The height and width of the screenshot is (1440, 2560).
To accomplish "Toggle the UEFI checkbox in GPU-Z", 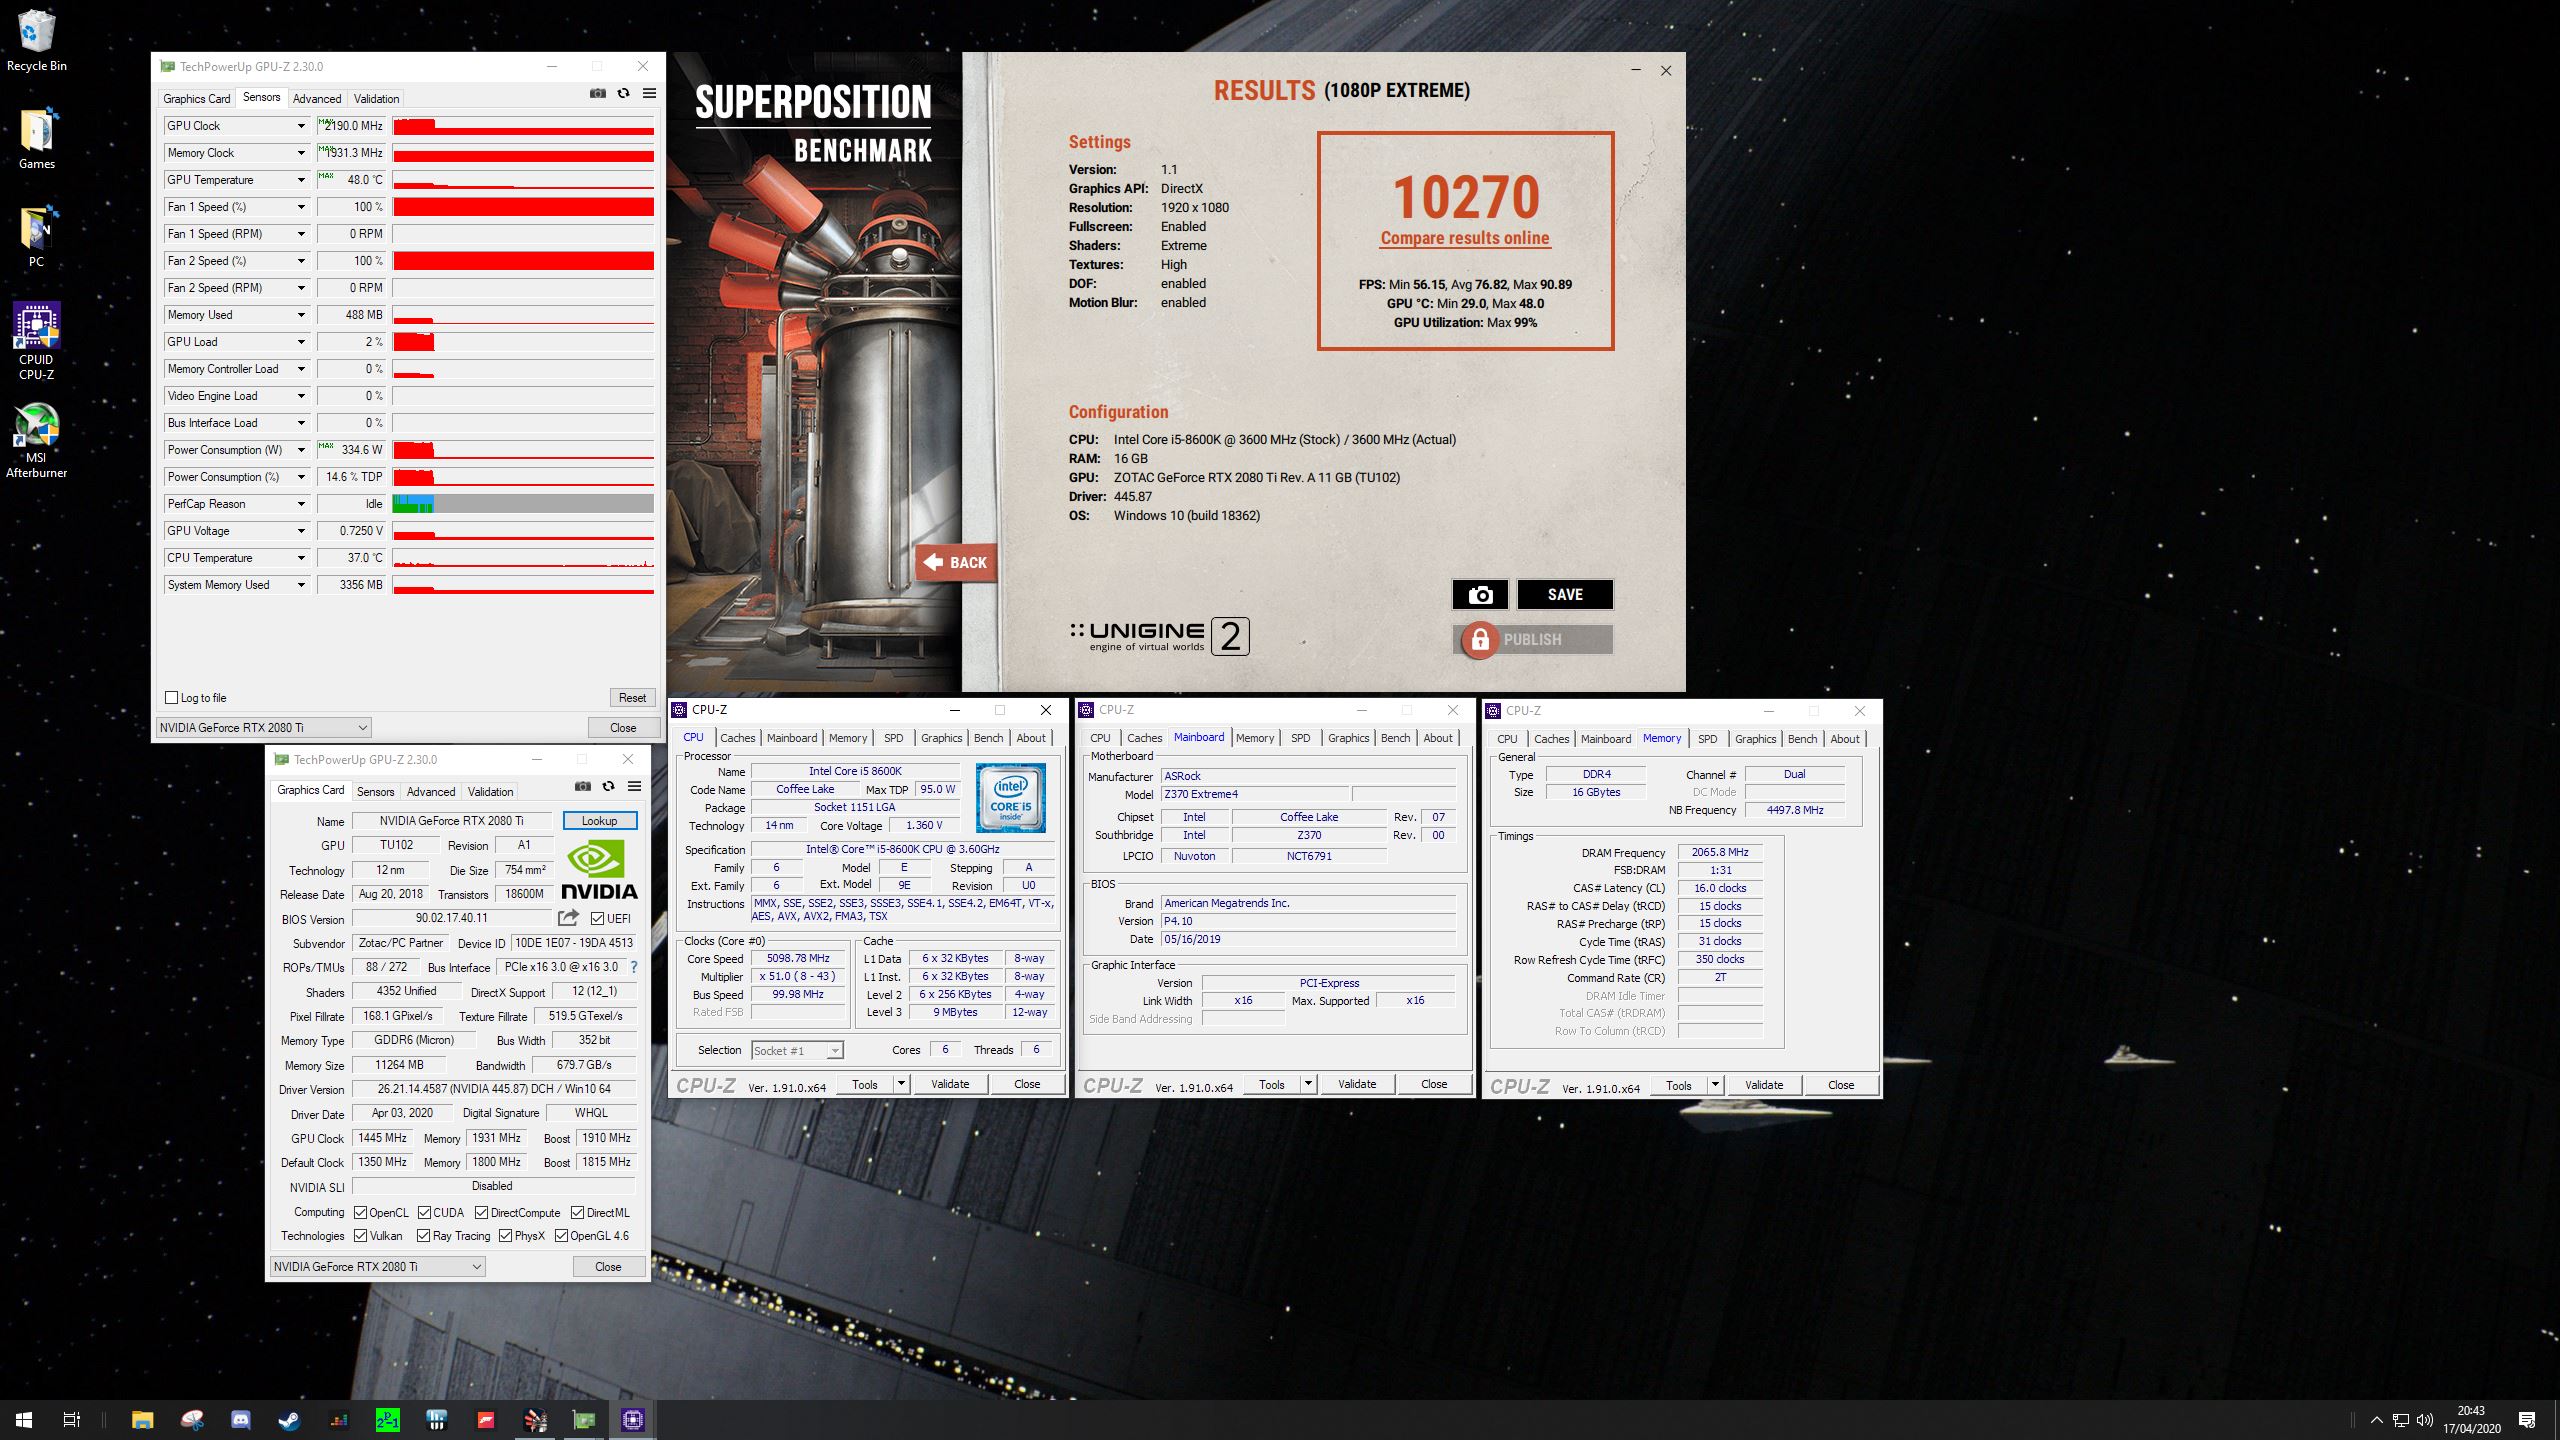I will click(597, 918).
